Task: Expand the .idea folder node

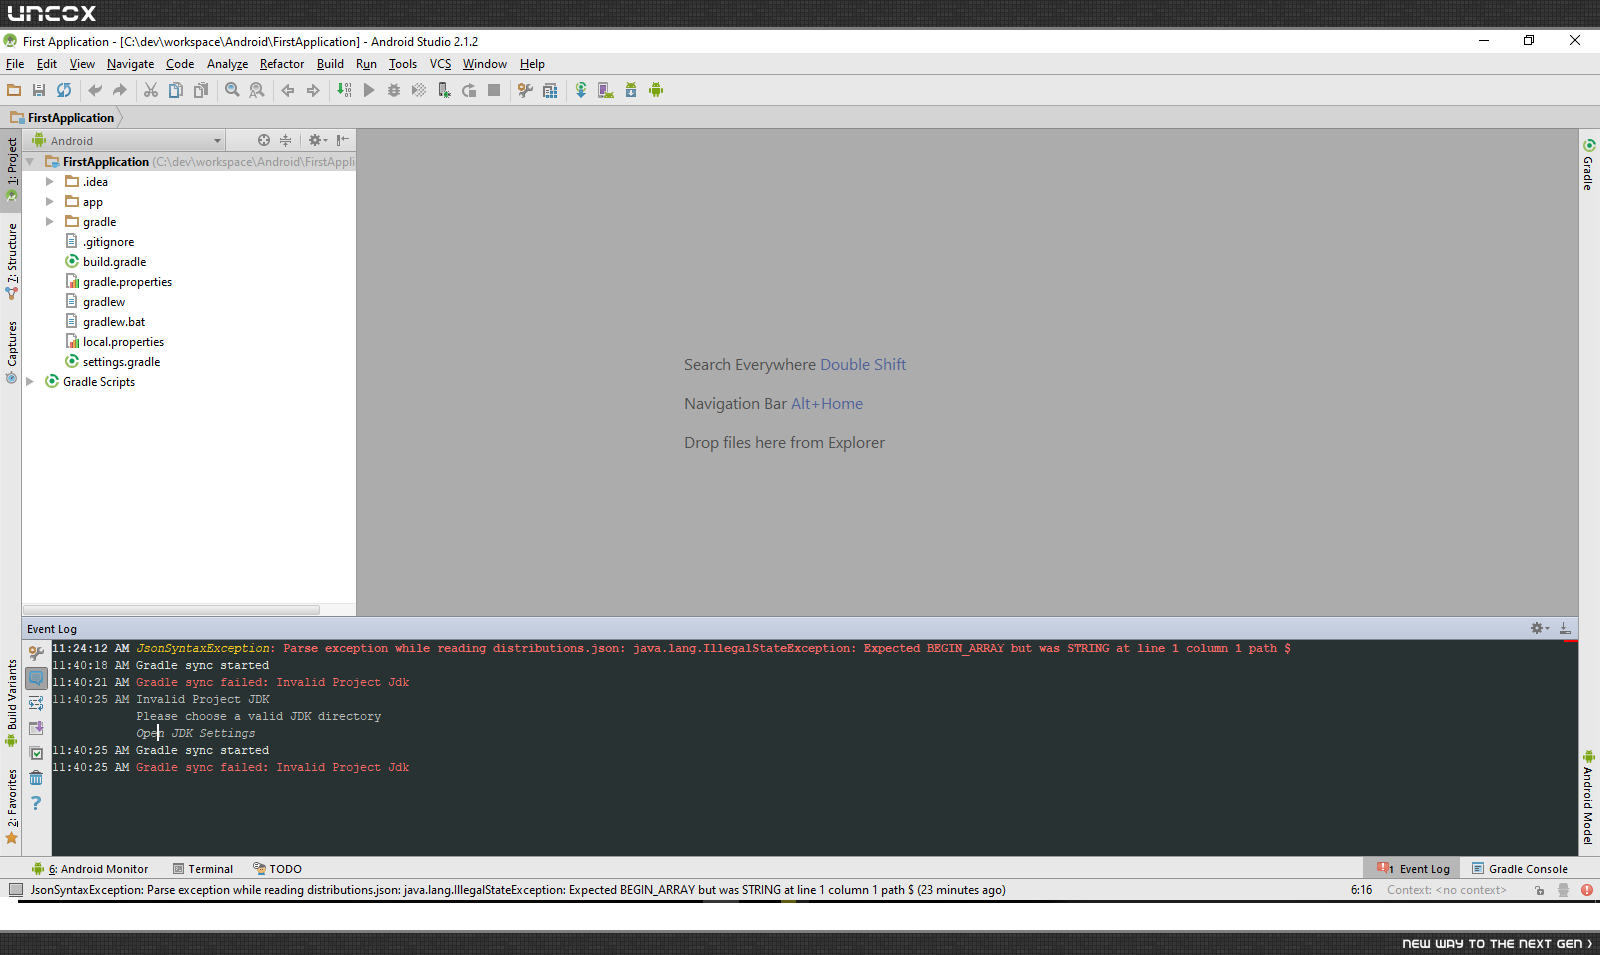Action: [50, 181]
